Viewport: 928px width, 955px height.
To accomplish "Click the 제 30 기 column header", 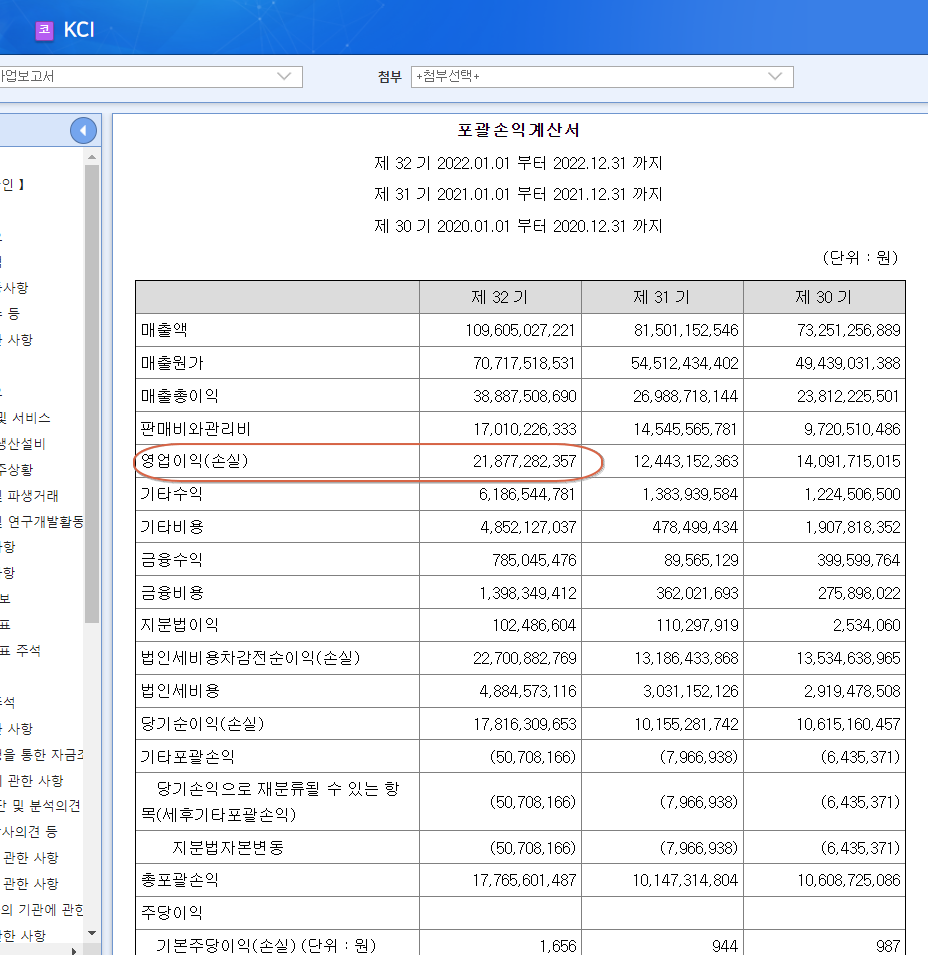I will 824,297.
